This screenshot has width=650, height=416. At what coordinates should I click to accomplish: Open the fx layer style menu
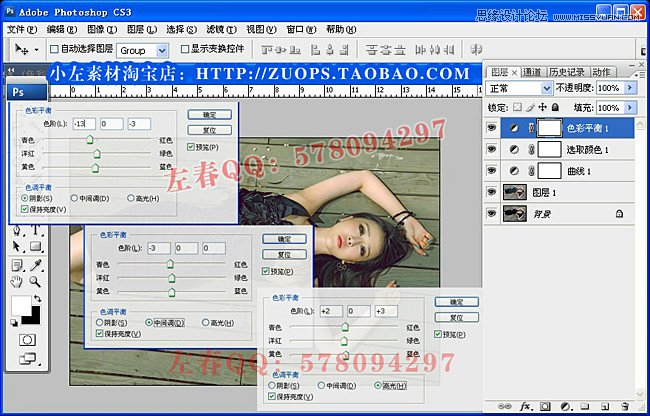(525, 406)
